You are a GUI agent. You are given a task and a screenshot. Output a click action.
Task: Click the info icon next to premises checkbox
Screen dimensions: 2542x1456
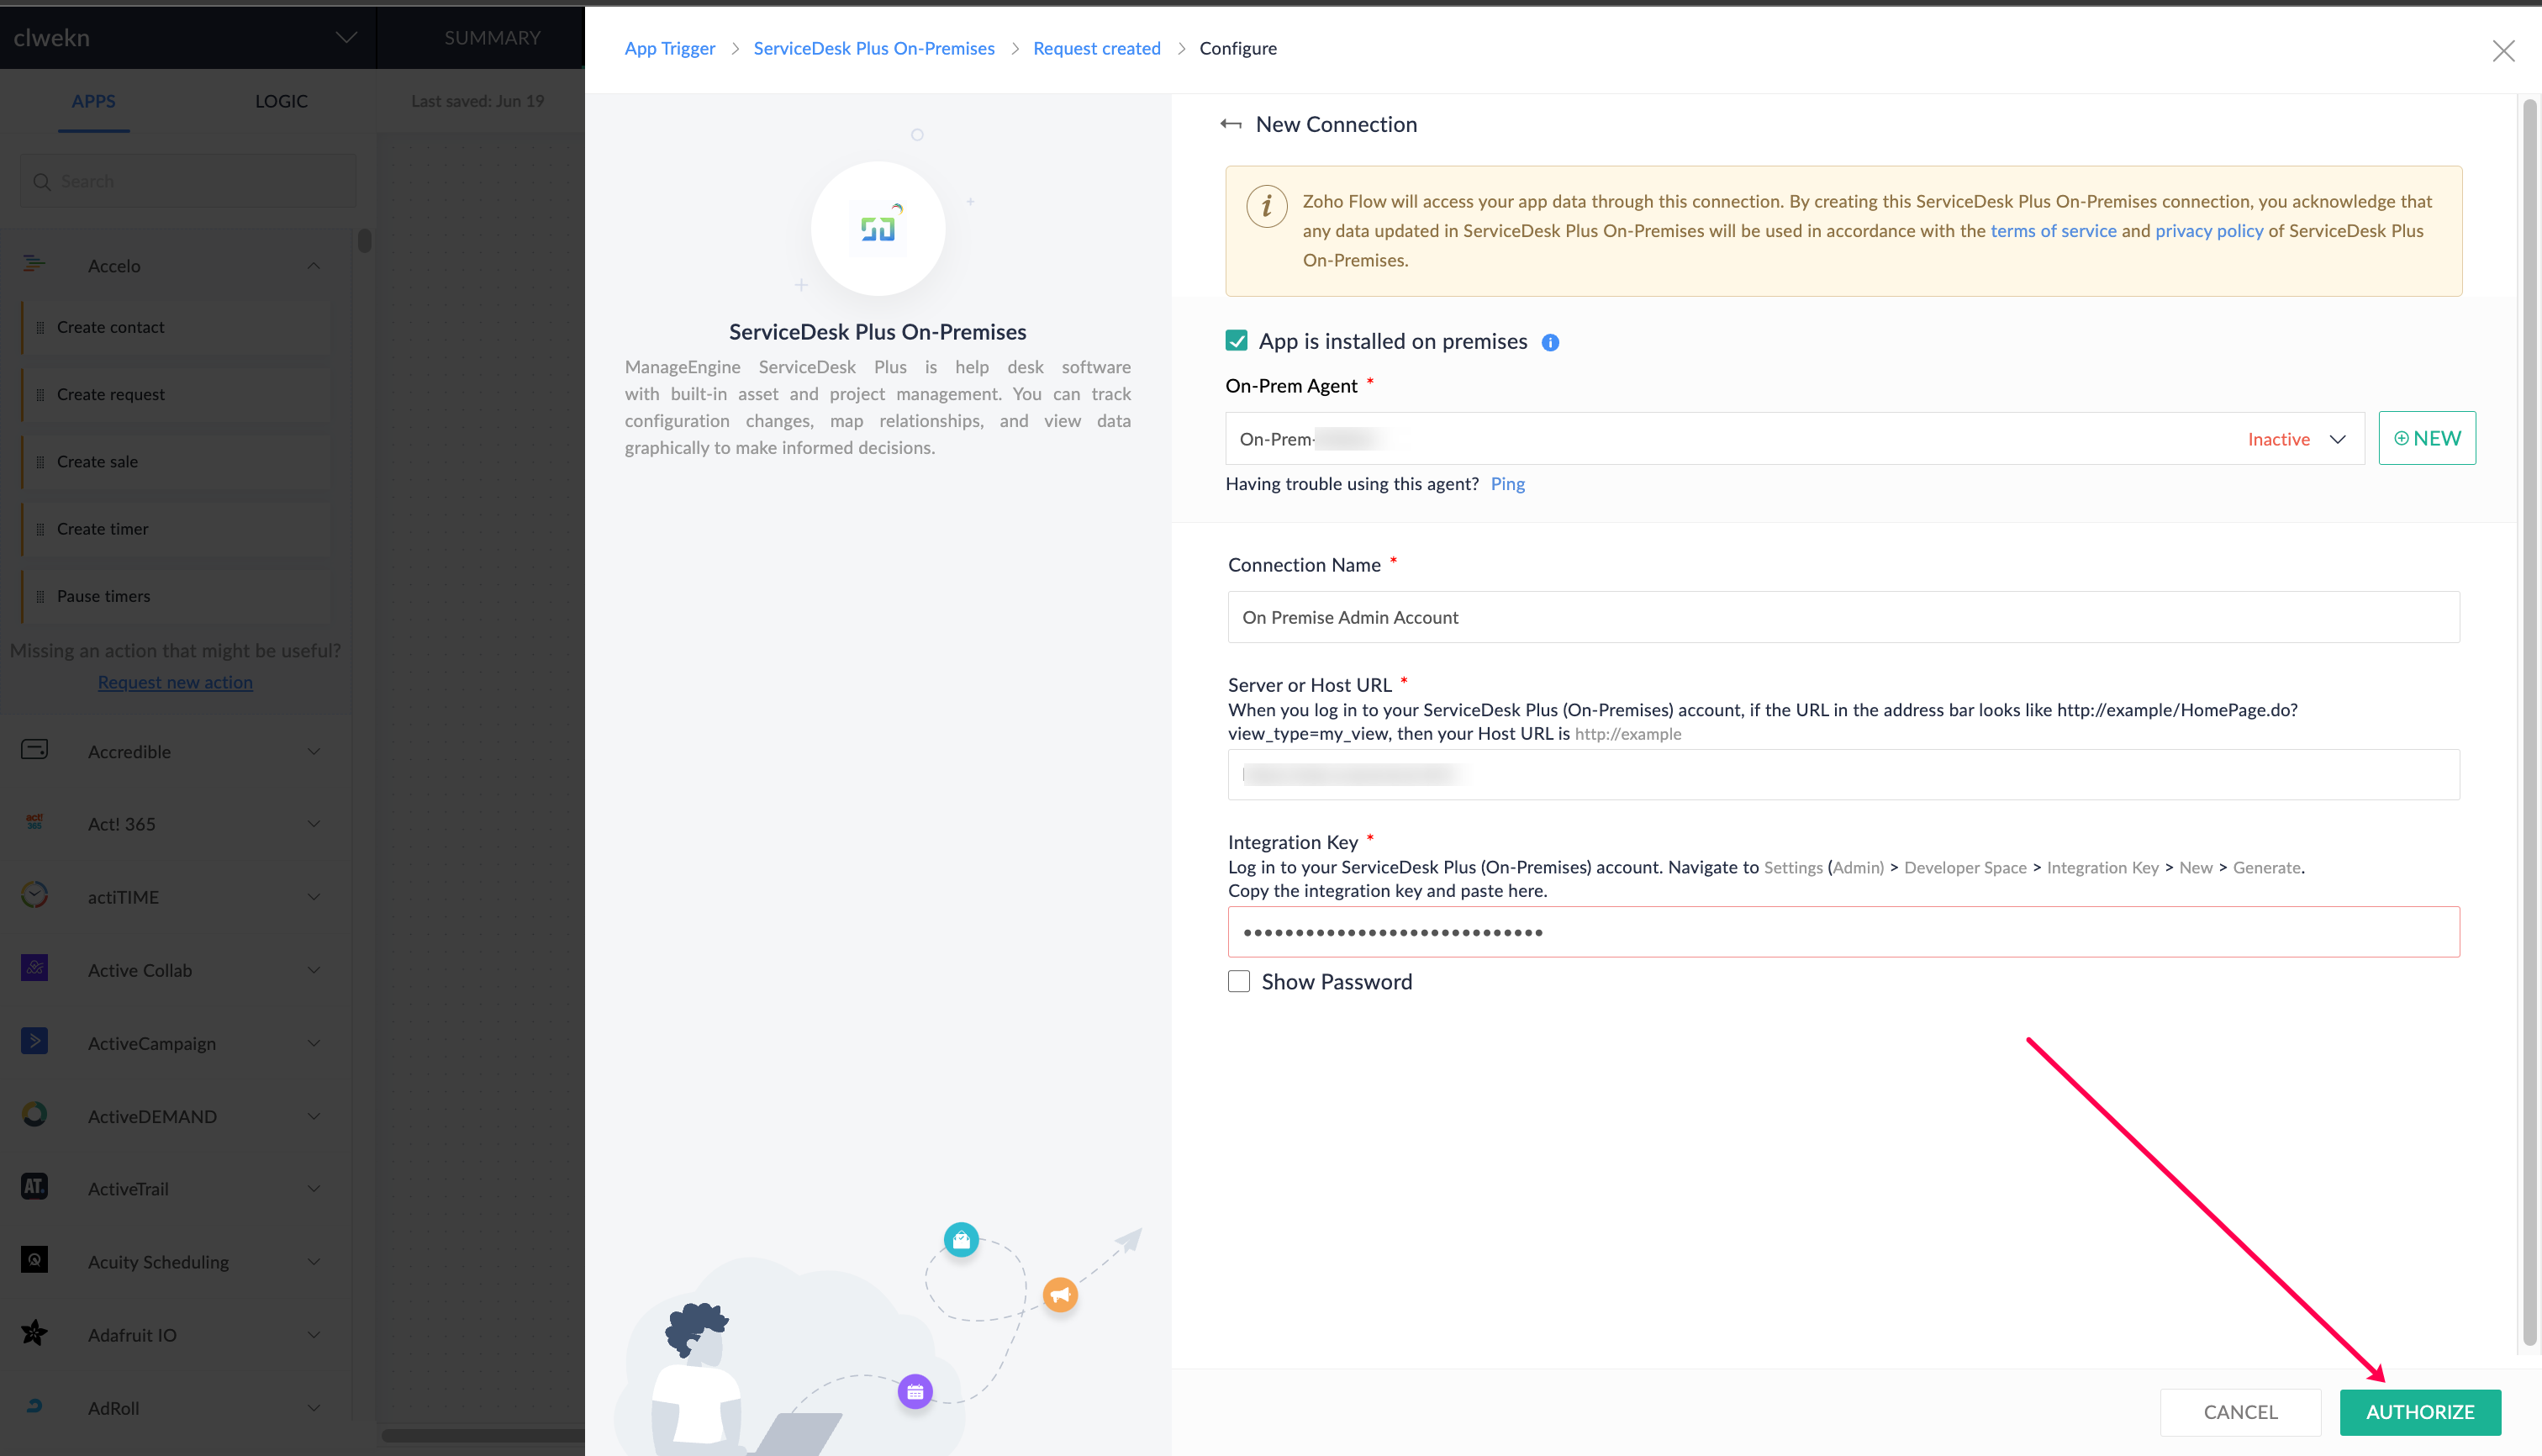point(1550,343)
